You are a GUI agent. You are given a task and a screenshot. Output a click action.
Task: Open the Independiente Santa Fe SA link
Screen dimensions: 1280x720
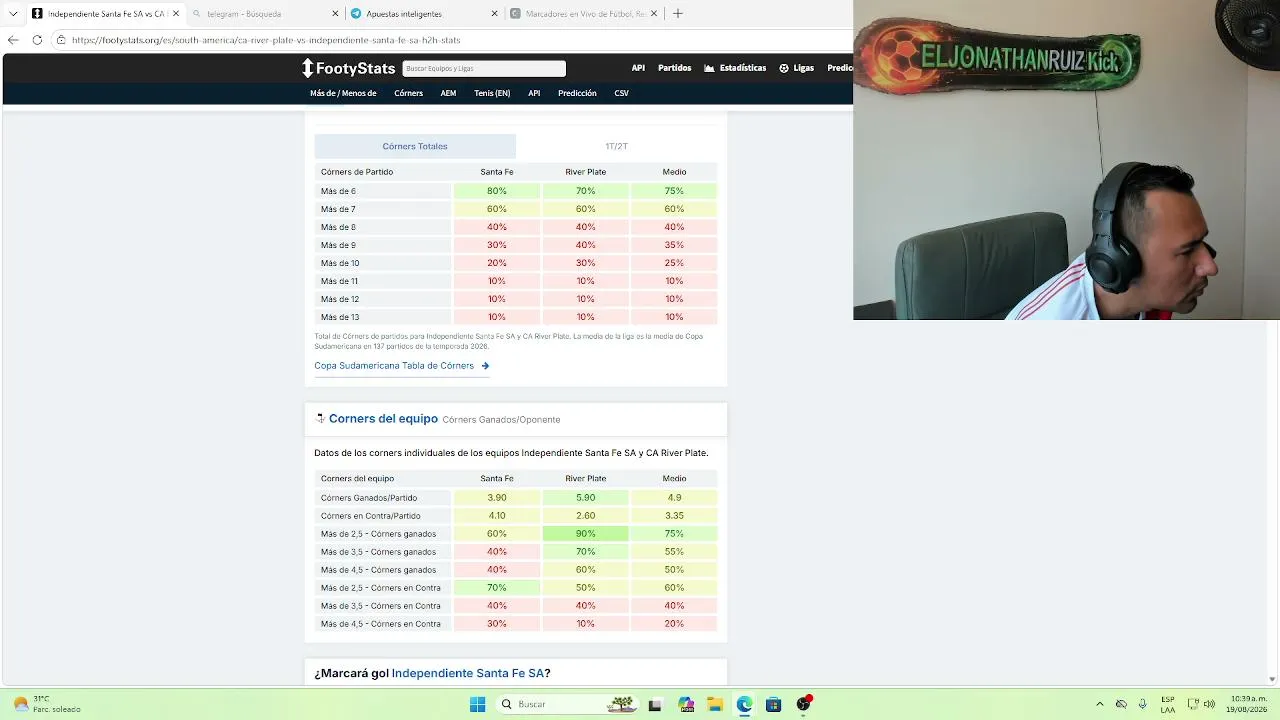[x=468, y=673]
